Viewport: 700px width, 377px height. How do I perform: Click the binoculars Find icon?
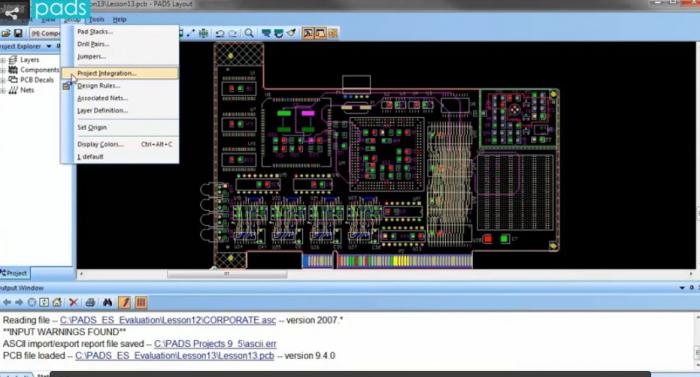[x=108, y=302]
